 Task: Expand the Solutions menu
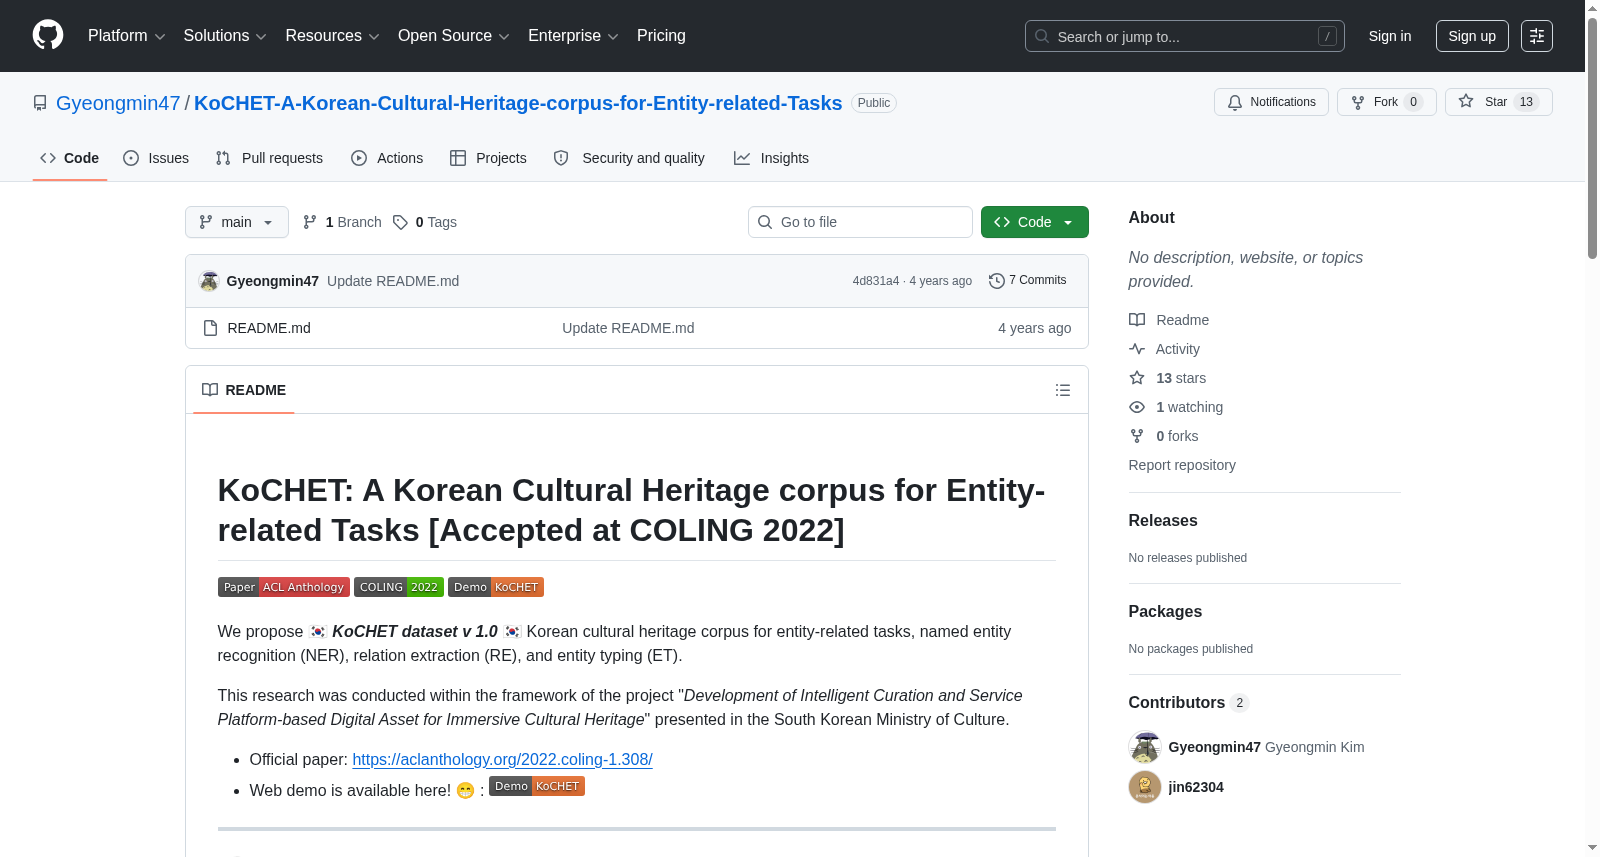coord(225,36)
